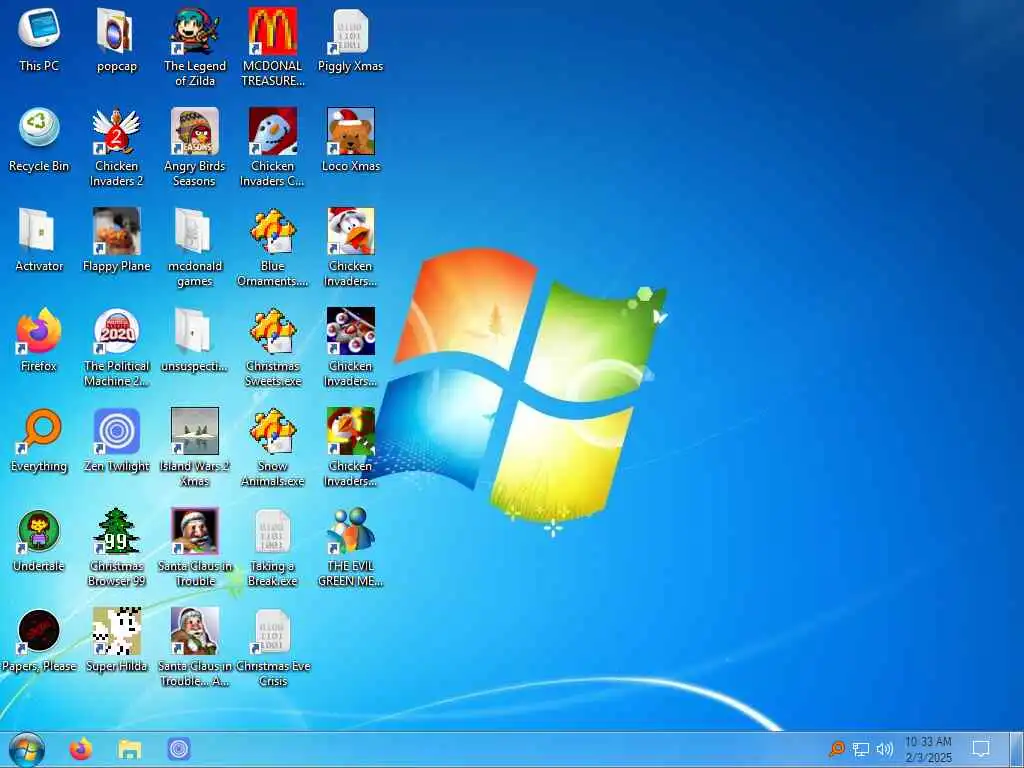Select the Zen Twilight desktop shortcut
The width and height of the screenshot is (1024, 768).
pyautogui.click(x=116, y=441)
